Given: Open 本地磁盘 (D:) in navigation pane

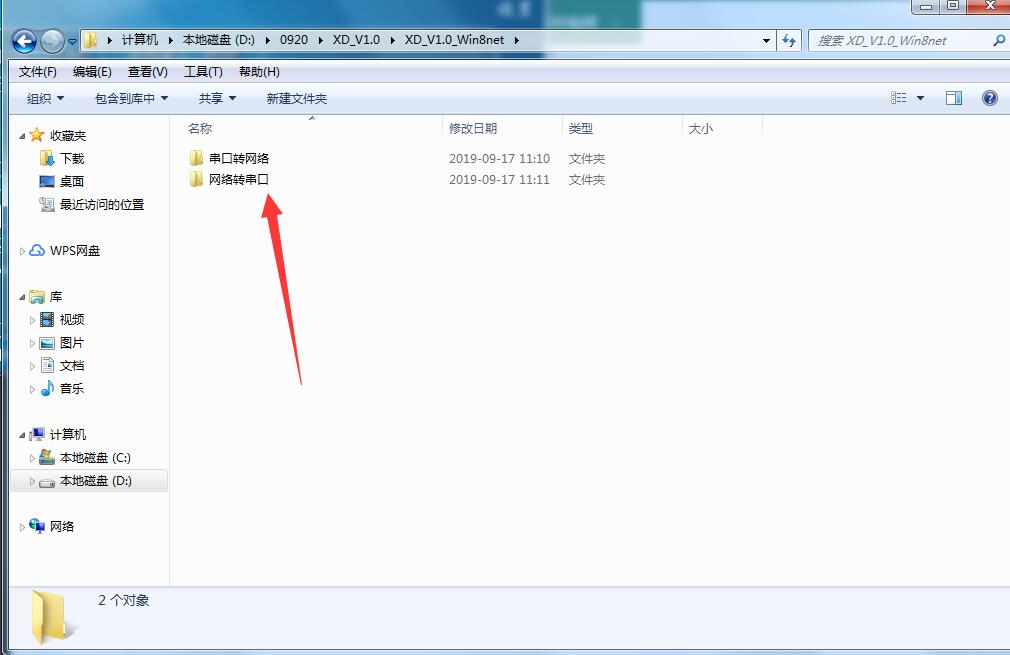Looking at the screenshot, I should click(85, 481).
